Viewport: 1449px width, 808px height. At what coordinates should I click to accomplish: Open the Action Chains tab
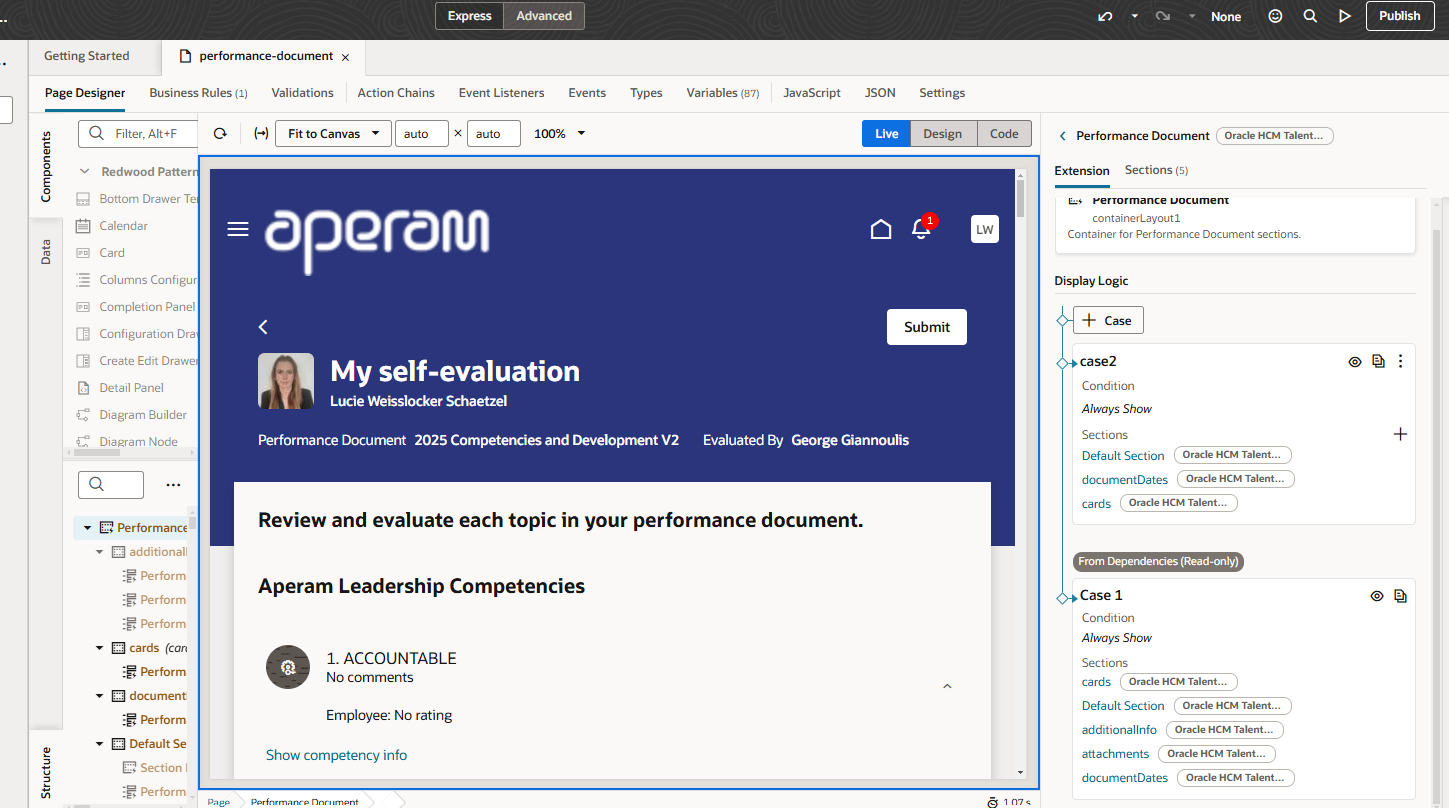[396, 93]
